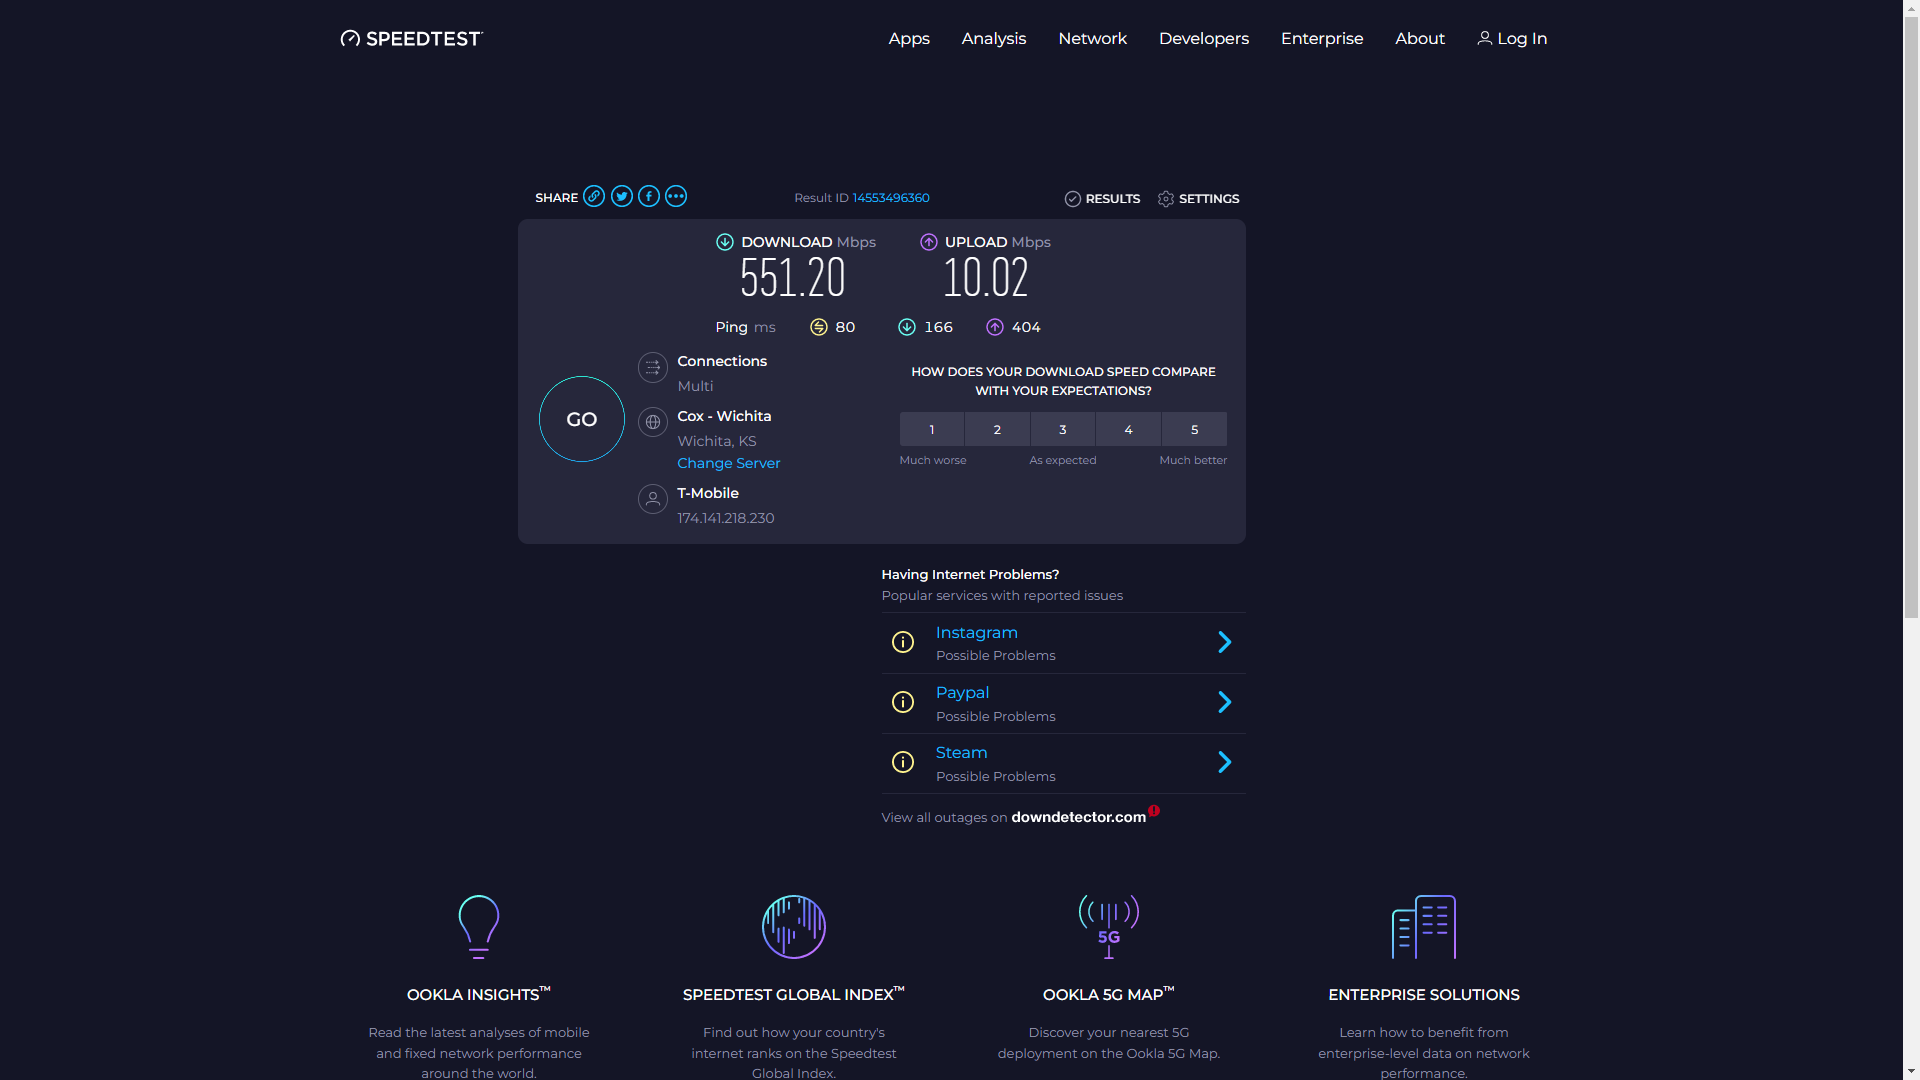Rate download speed as 3 As expected
This screenshot has height=1080, width=1920.
pyautogui.click(x=1063, y=429)
